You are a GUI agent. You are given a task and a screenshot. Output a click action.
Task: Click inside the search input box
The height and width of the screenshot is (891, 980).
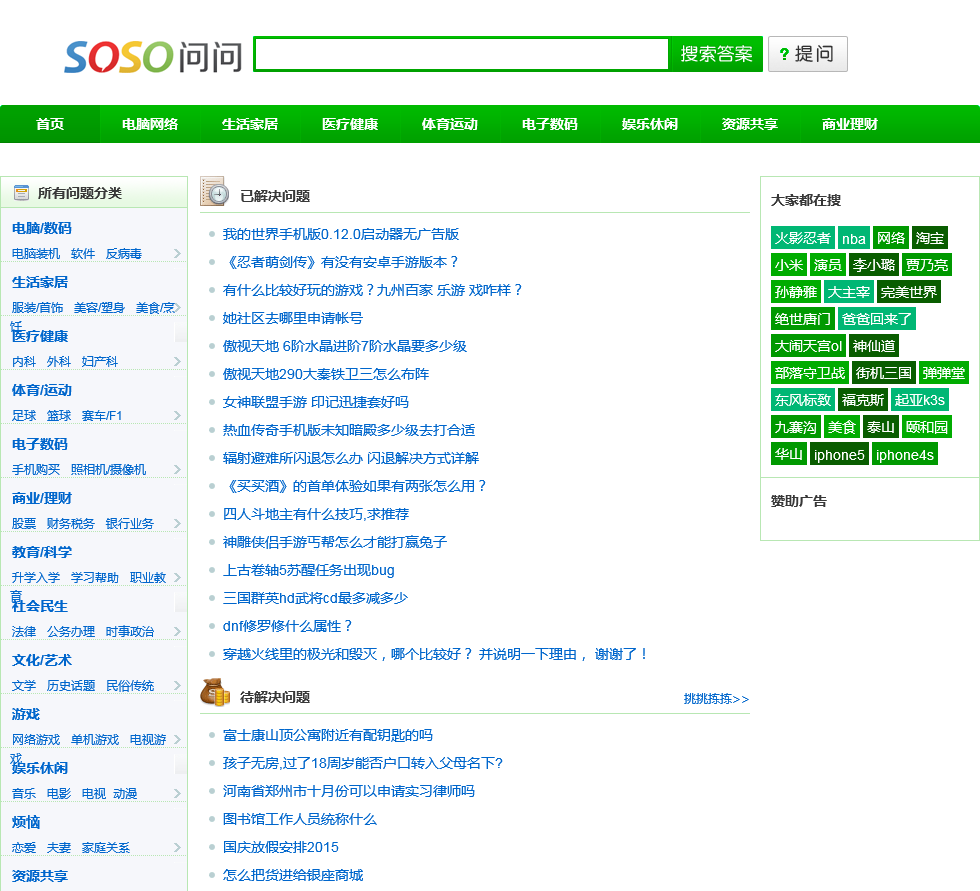point(462,54)
